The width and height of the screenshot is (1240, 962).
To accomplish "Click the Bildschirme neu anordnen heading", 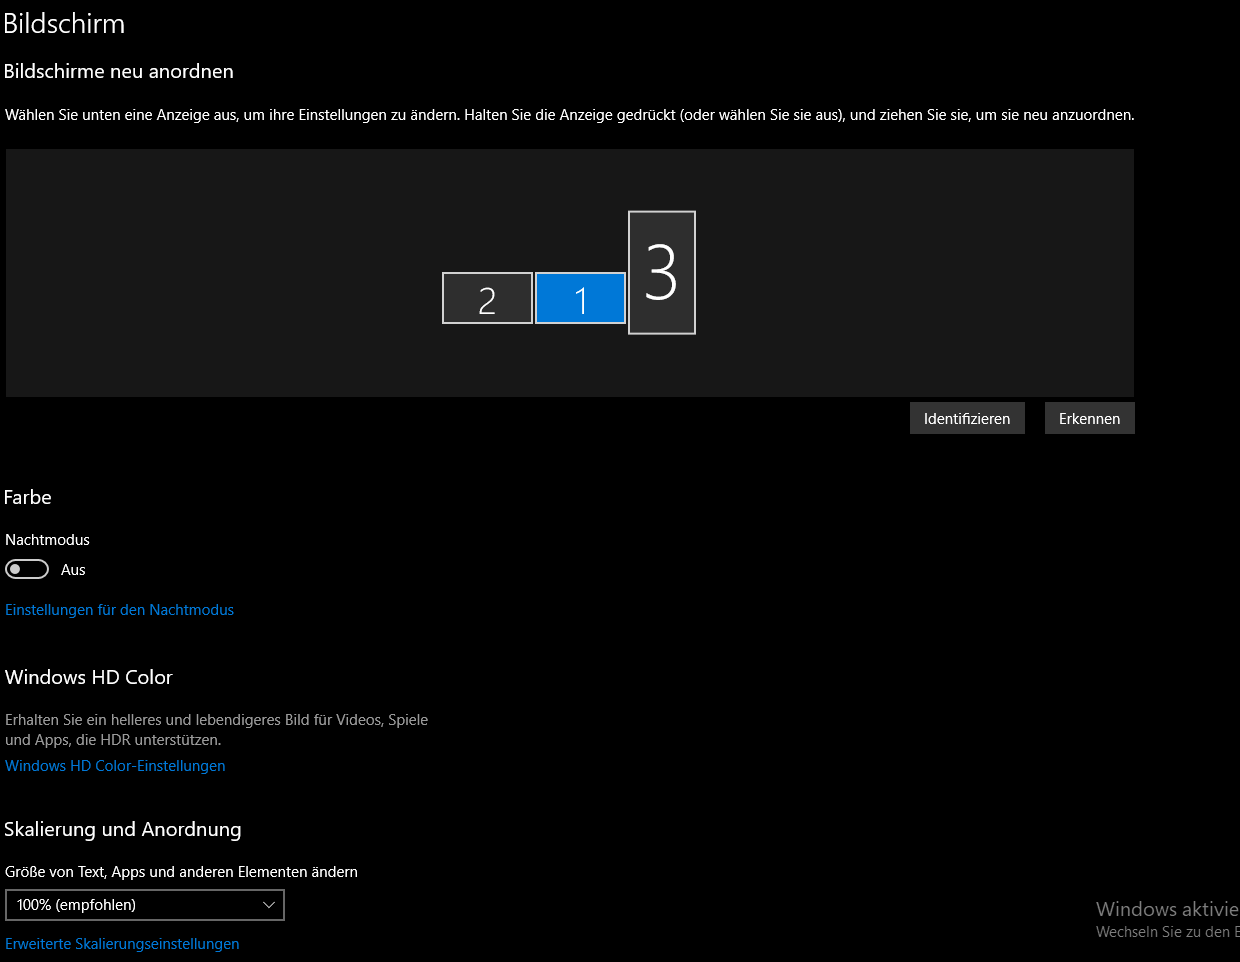I will point(119,71).
